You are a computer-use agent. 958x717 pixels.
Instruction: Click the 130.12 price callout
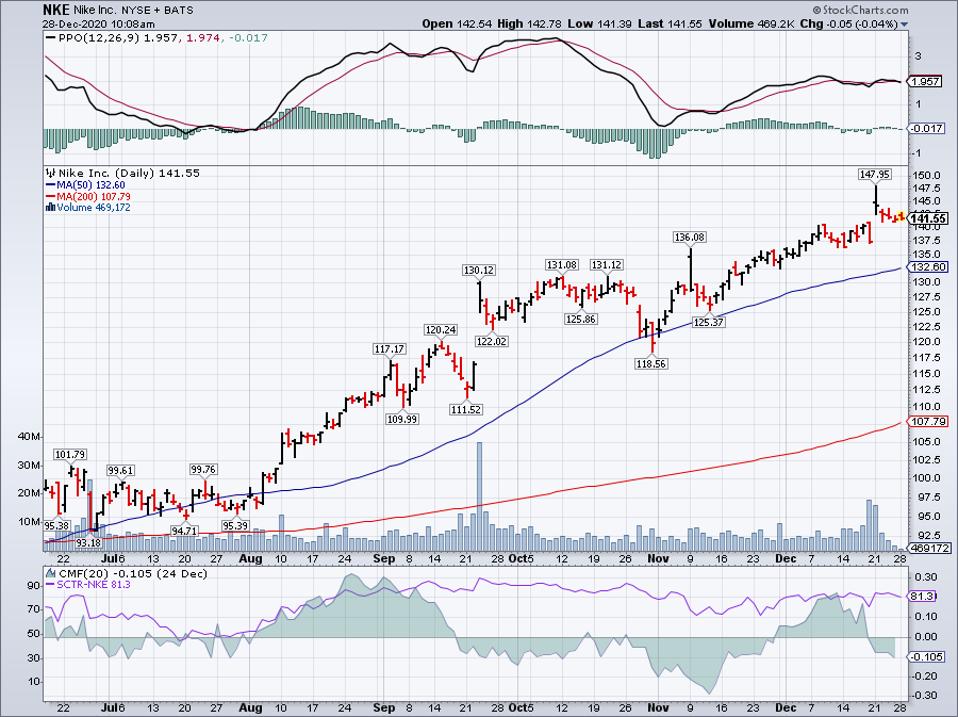click(x=480, y=270)
